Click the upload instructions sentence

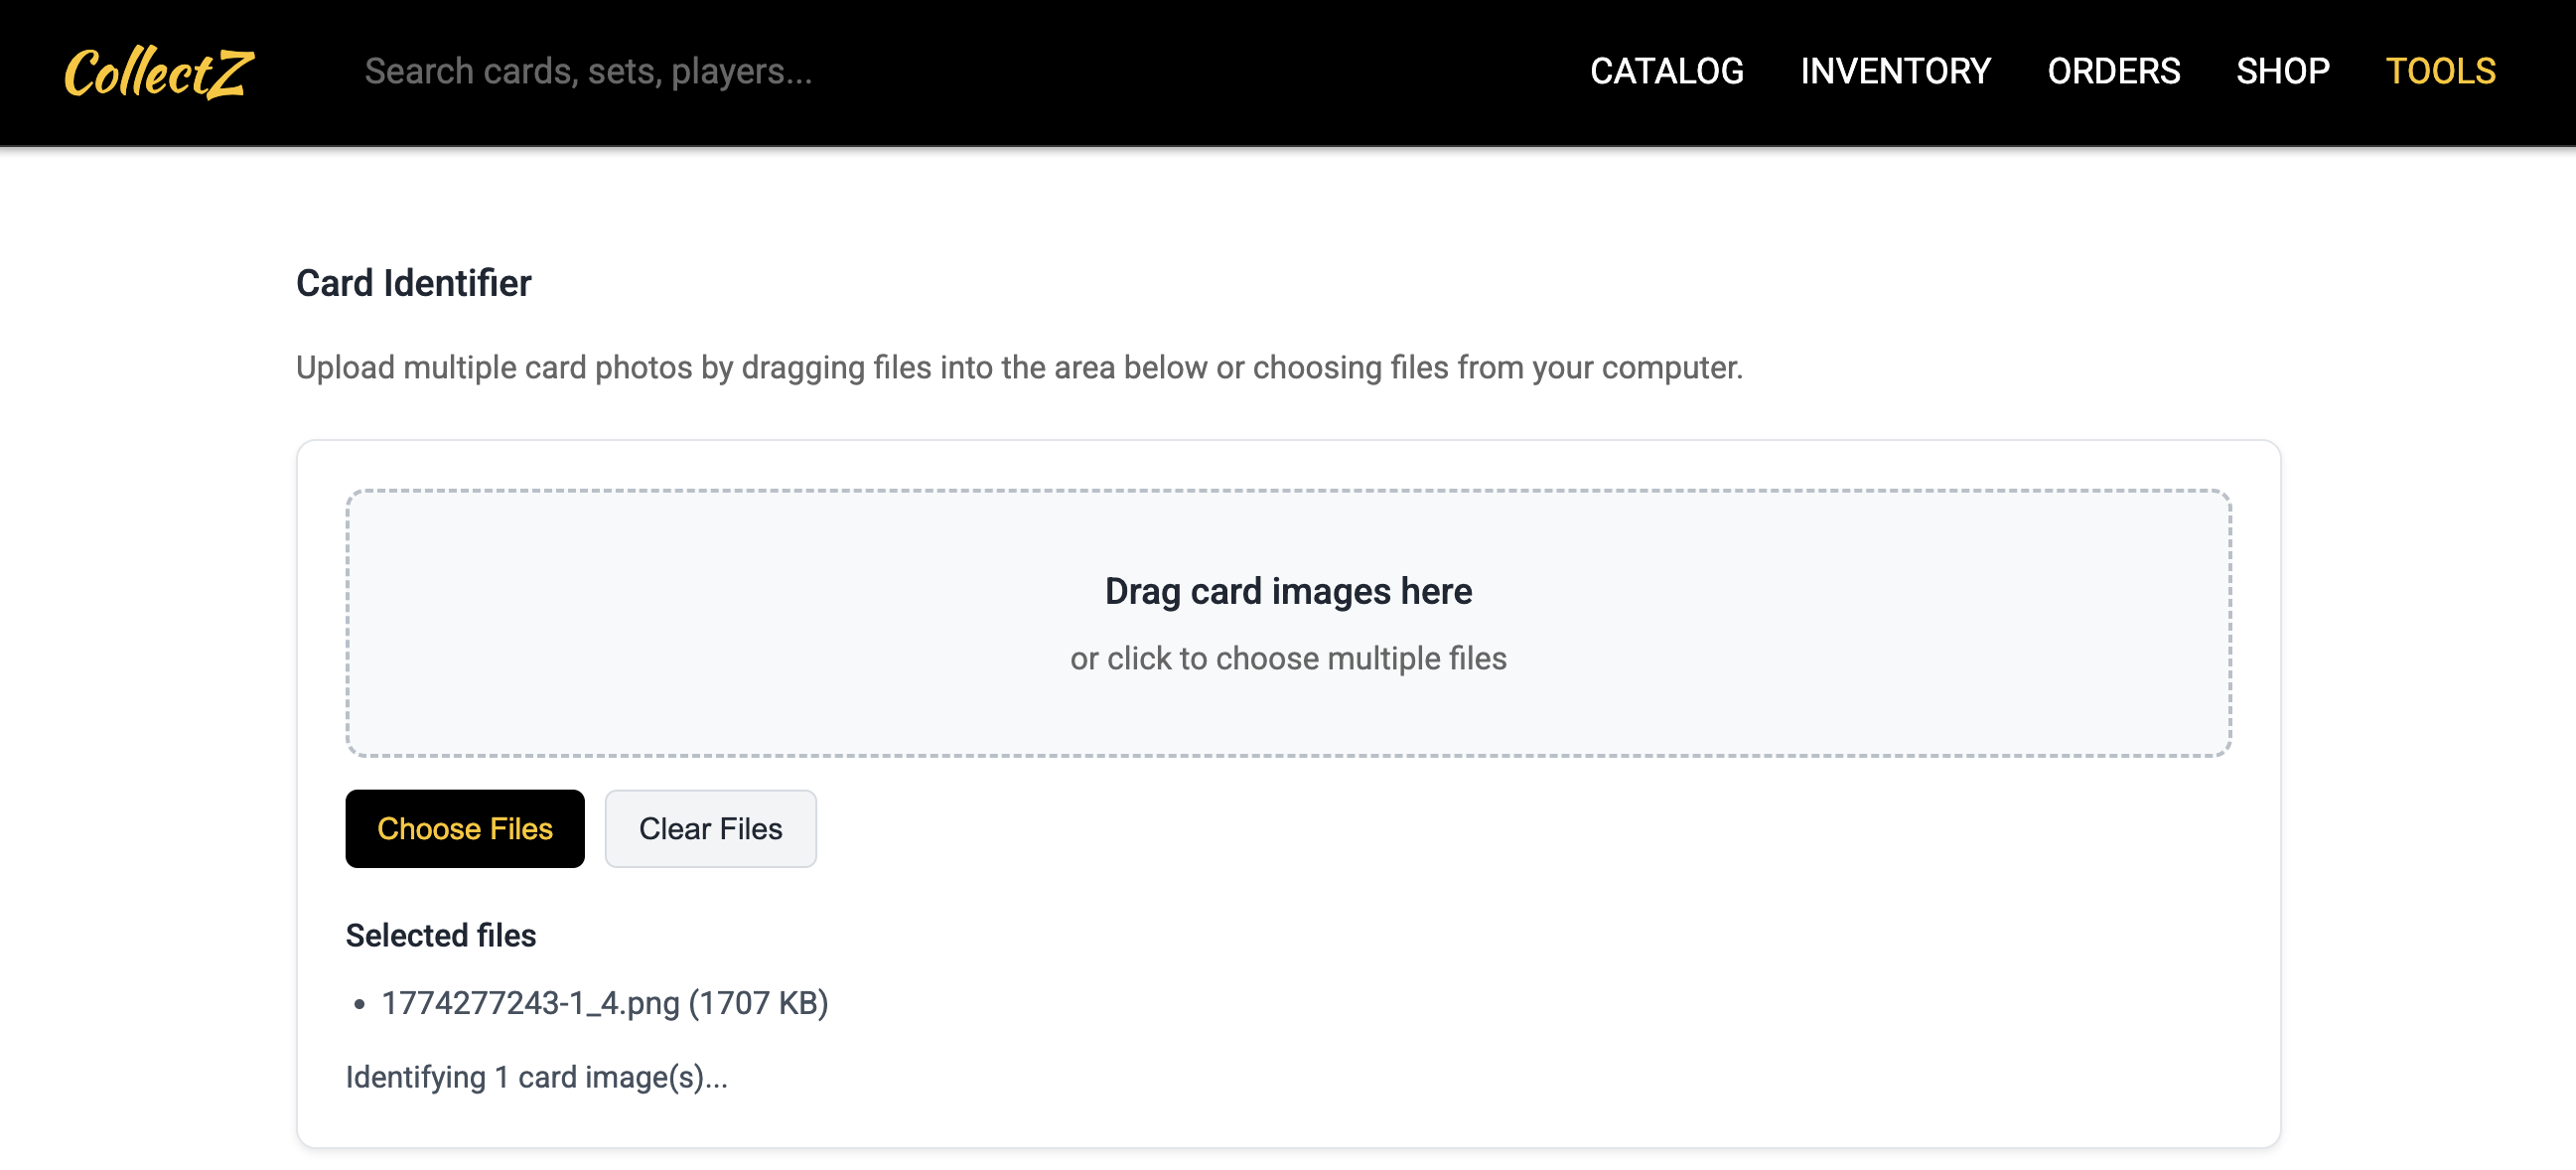point(1019,367)
